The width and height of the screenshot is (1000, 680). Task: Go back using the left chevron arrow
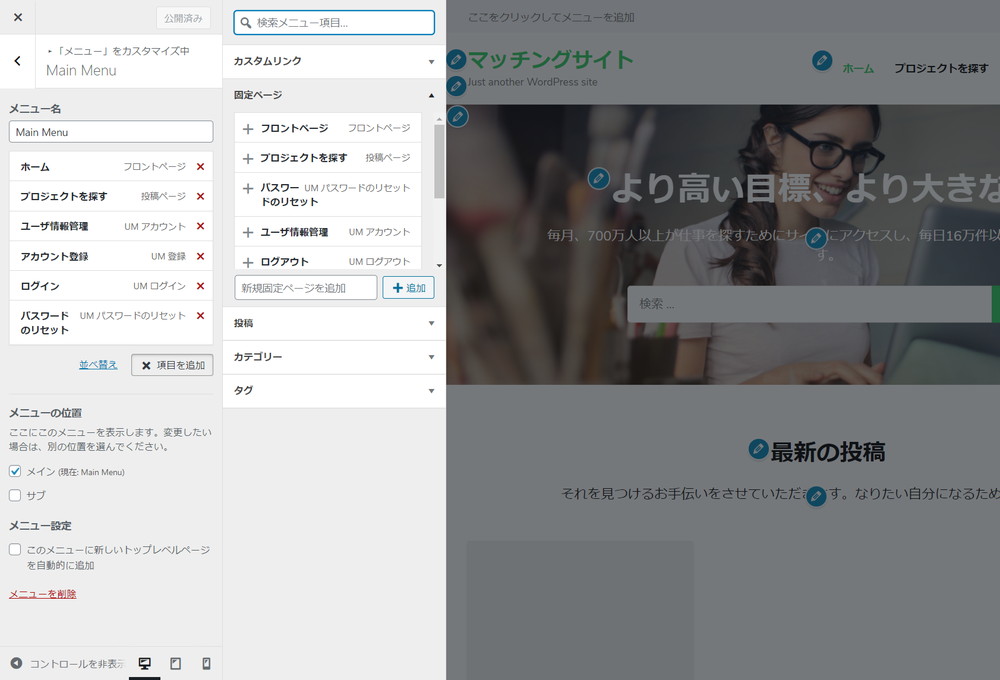point(17,61)
